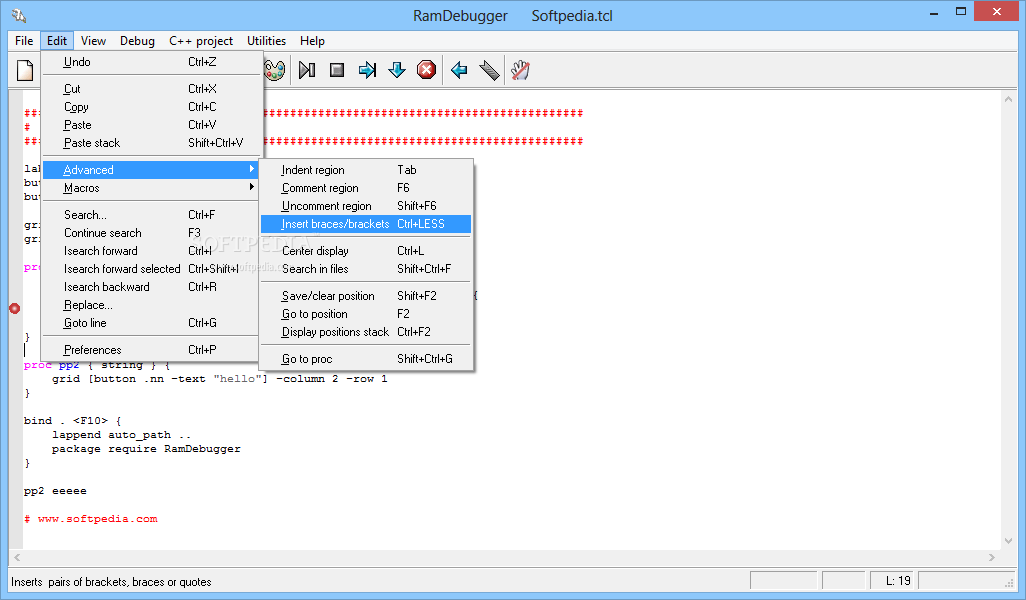Choose Go to proc entry
The width and height of the screenshot is (1026, 600).
click(366, 359)
